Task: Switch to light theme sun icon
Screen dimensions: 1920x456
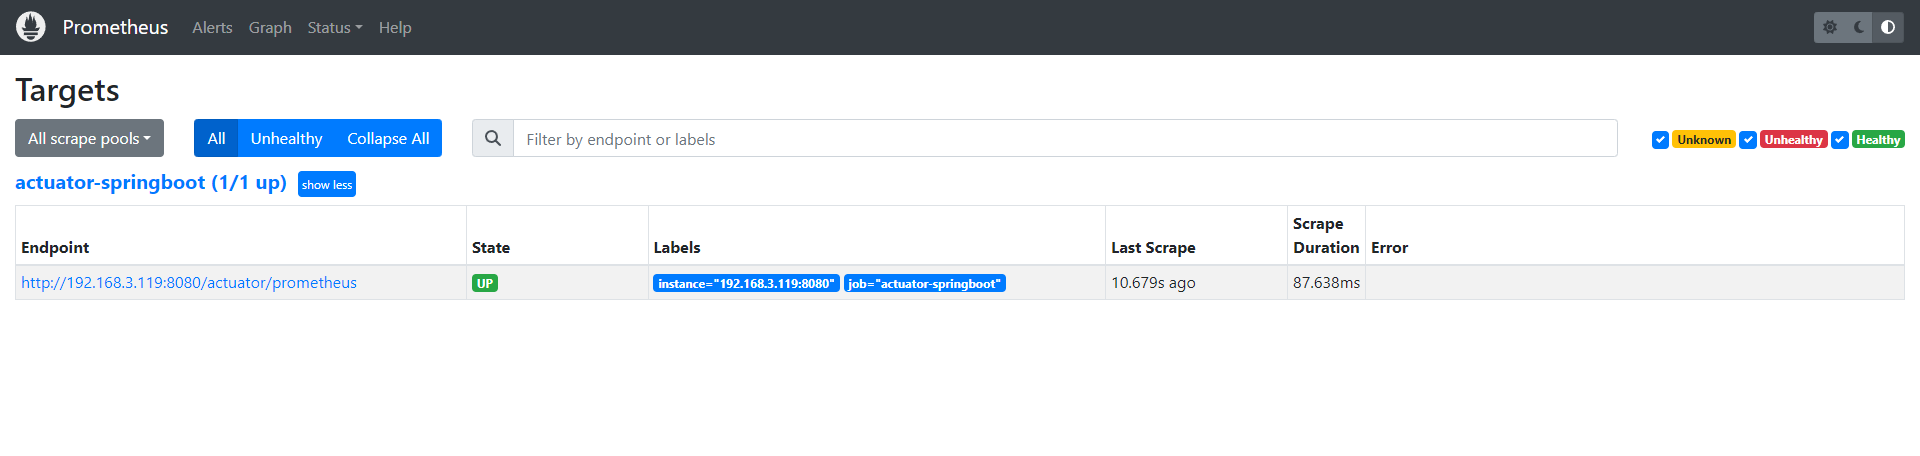Action: (1830, 27)
